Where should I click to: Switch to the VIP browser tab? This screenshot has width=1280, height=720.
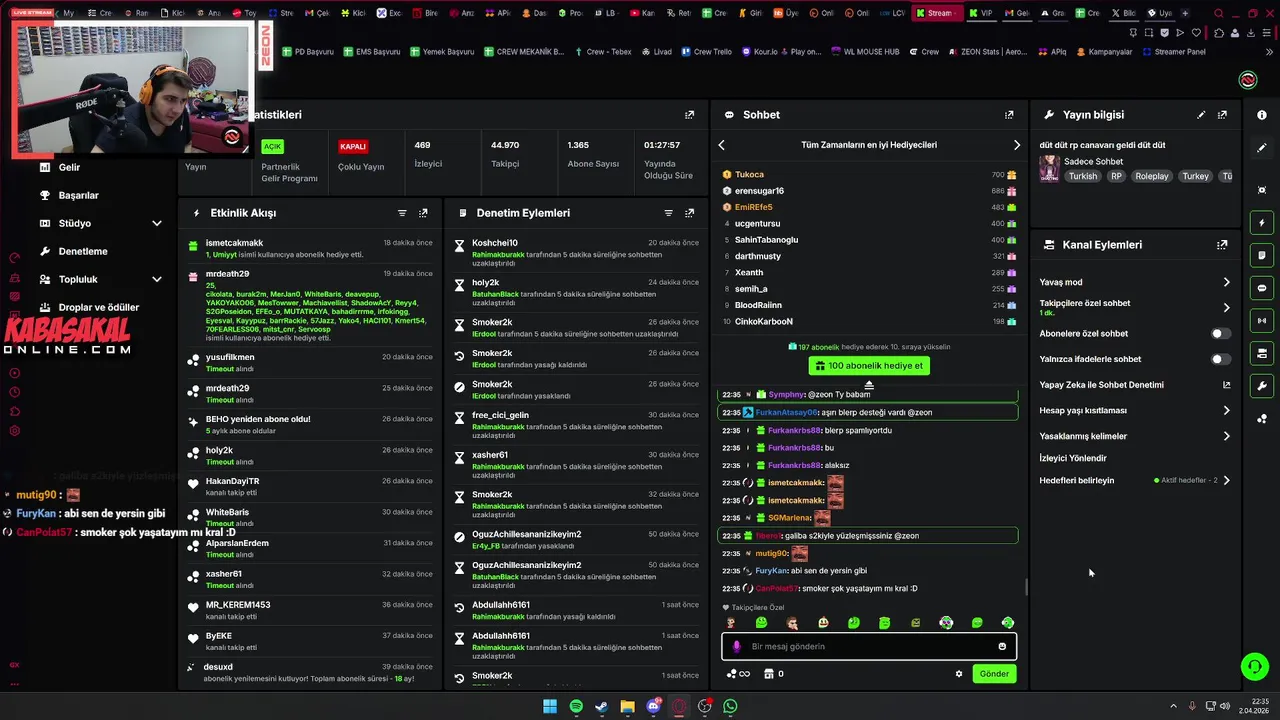pos(982,13)
